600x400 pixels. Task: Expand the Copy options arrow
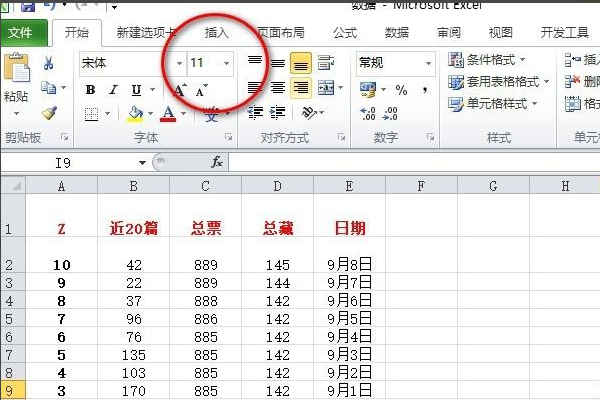(x=64, y=88)
